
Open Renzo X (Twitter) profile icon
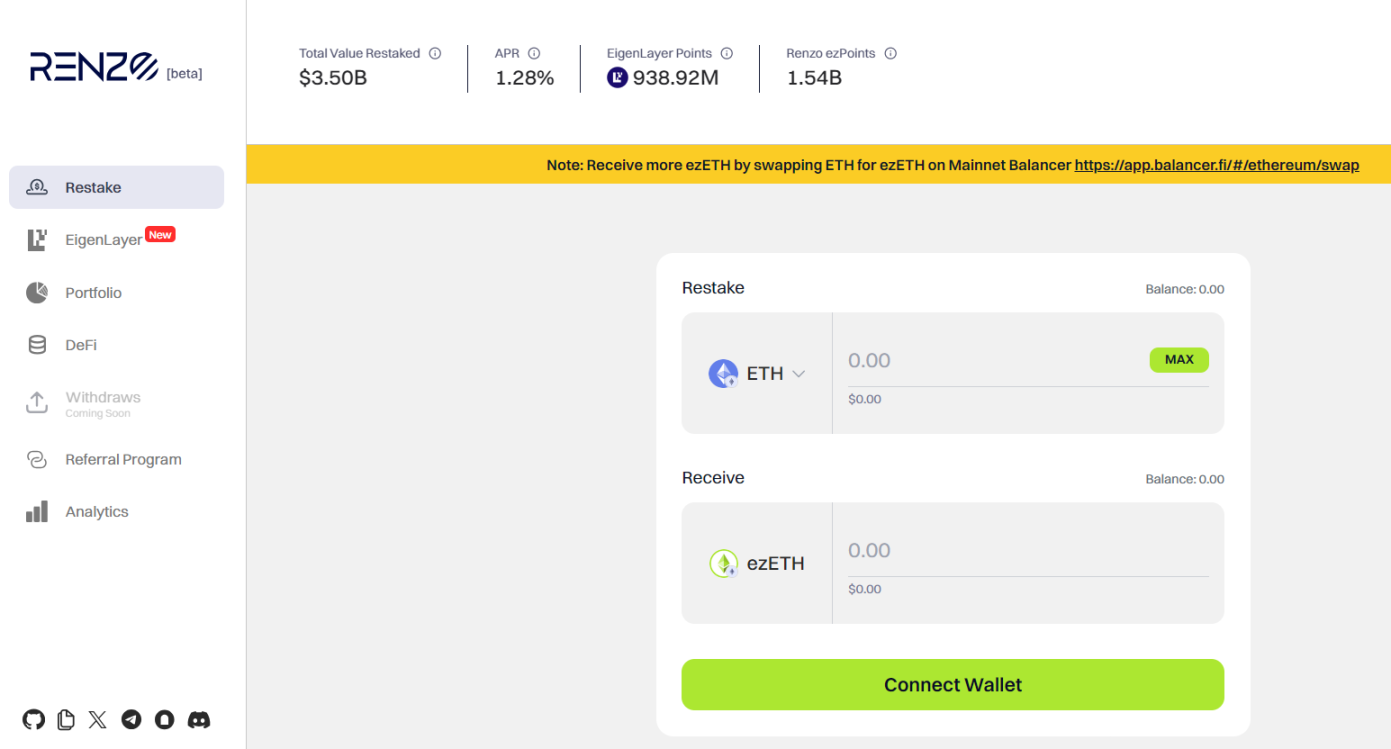pyautogui.click(x=97, y=720)
